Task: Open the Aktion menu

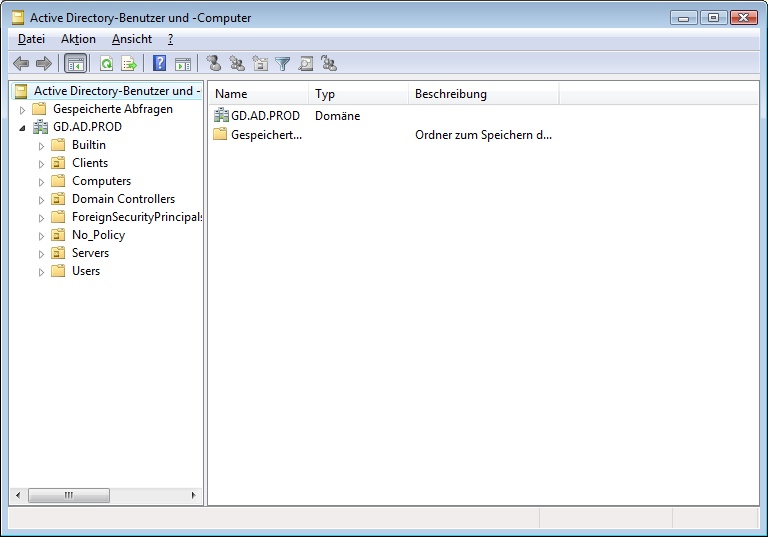Action: pos(78,39)
